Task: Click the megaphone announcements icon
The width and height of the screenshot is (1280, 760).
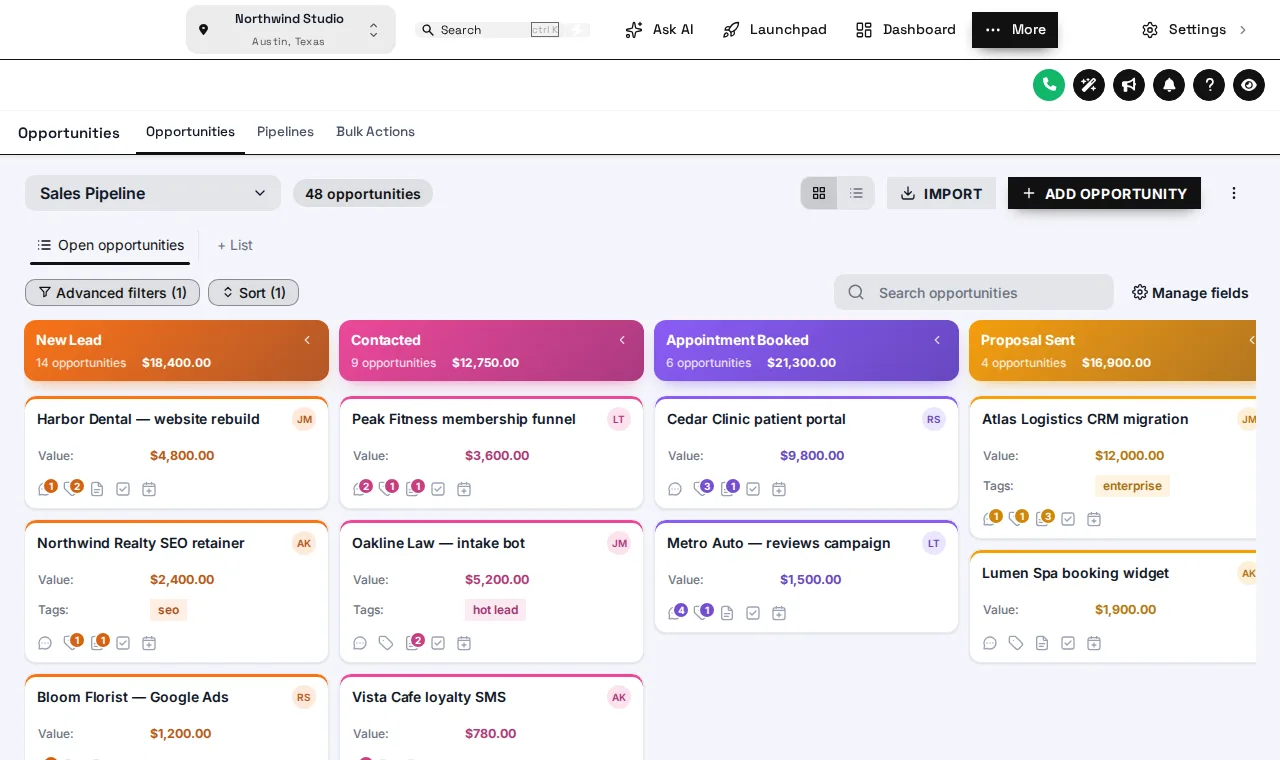Action: click(x=1129, y=85)
